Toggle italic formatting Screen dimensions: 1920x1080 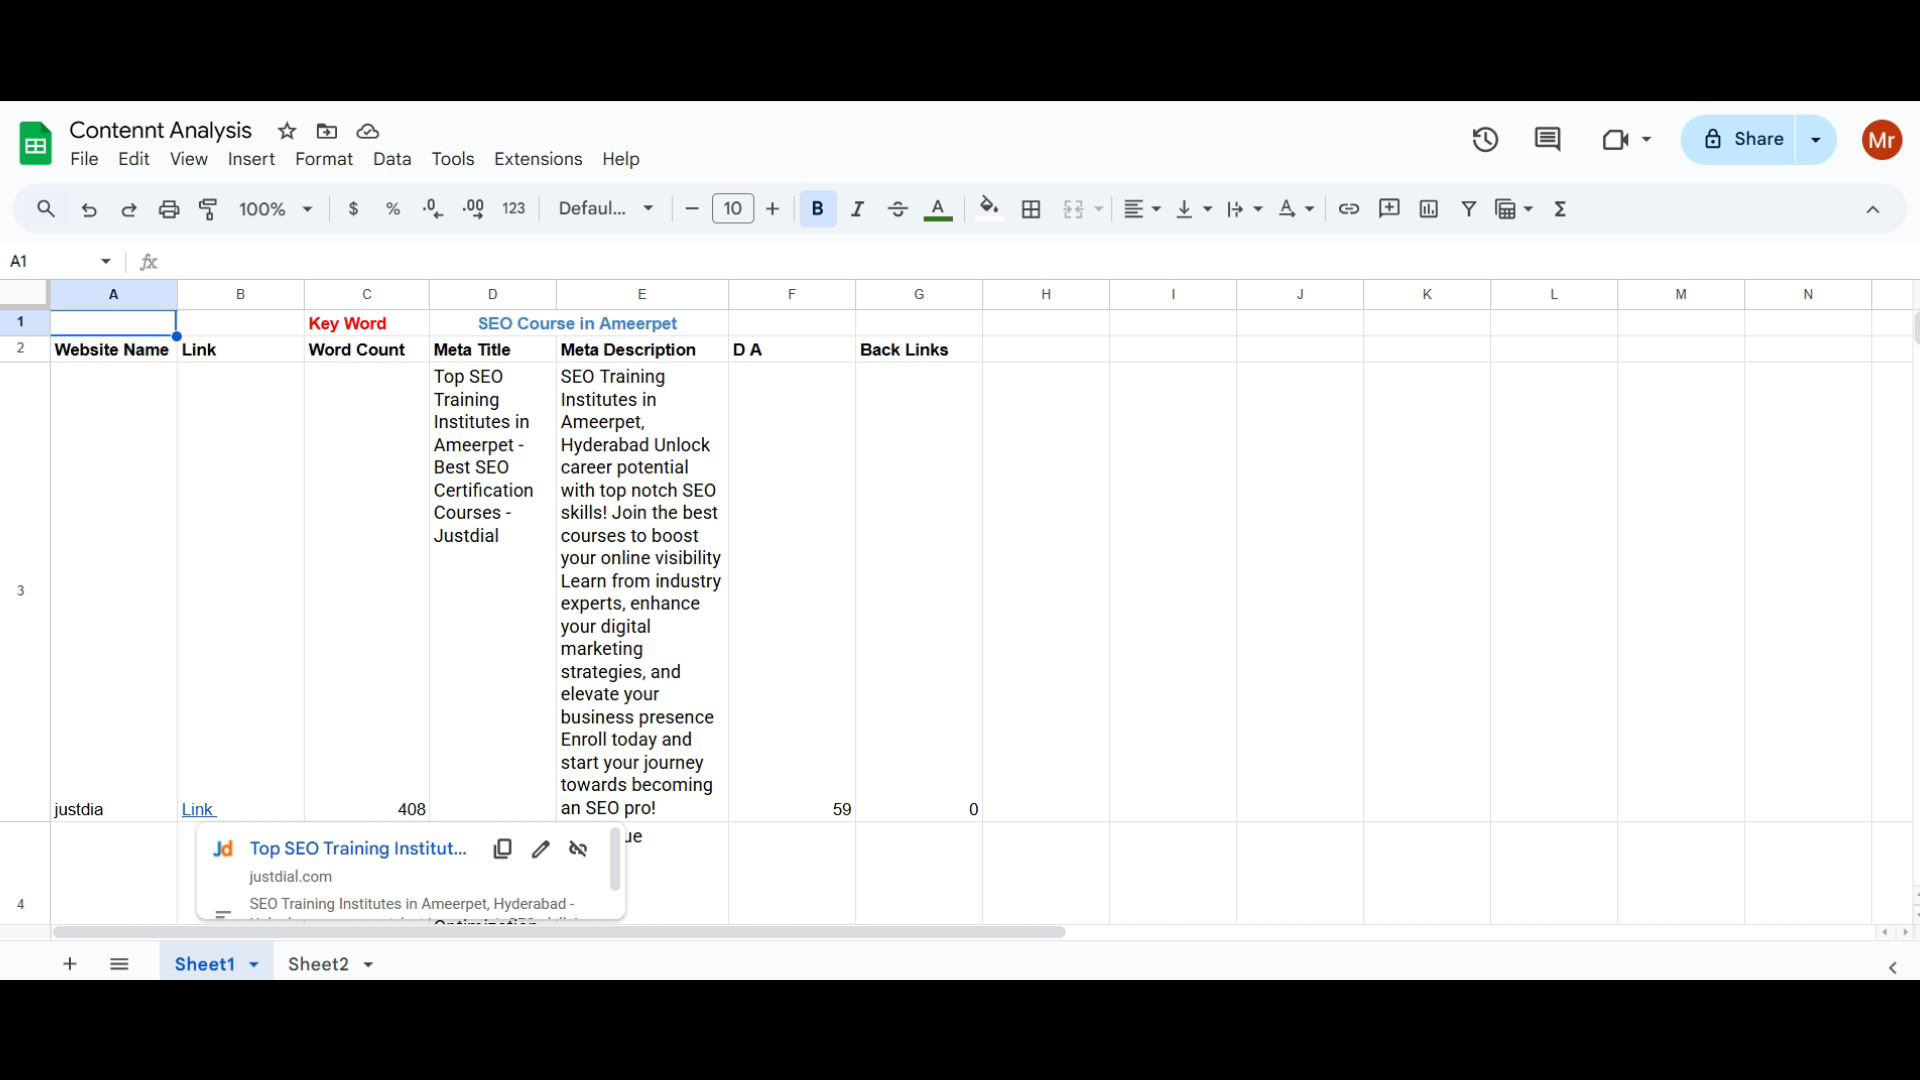coord(858,209)
